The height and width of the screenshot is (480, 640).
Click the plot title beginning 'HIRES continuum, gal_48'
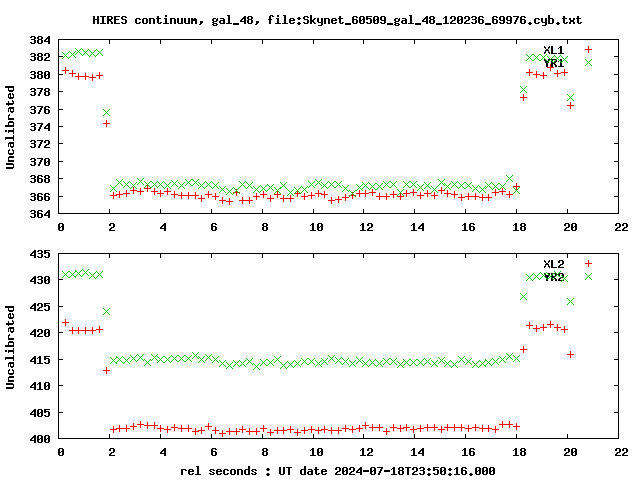(x=337, y=20)
